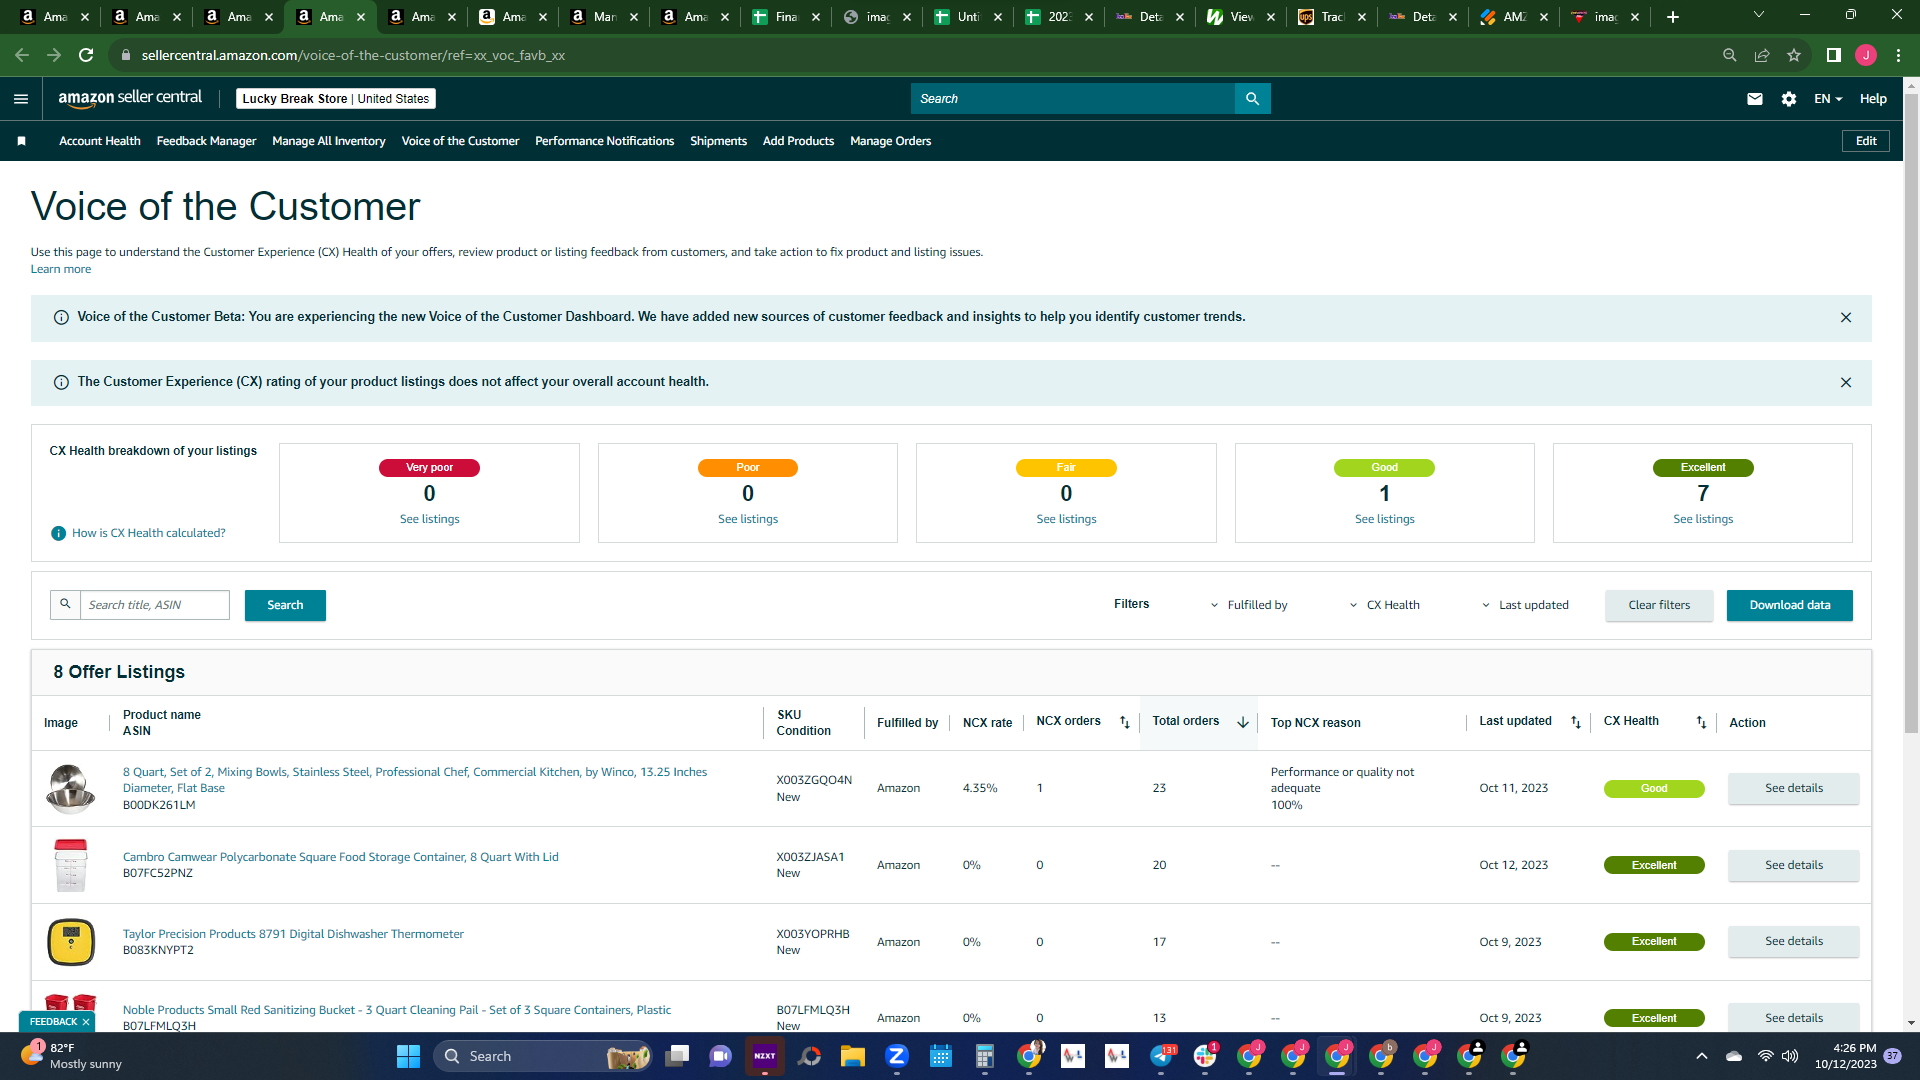Click the Taylor thermometer product thumbnail
1920x1080 pixels.
pos(70,942)
